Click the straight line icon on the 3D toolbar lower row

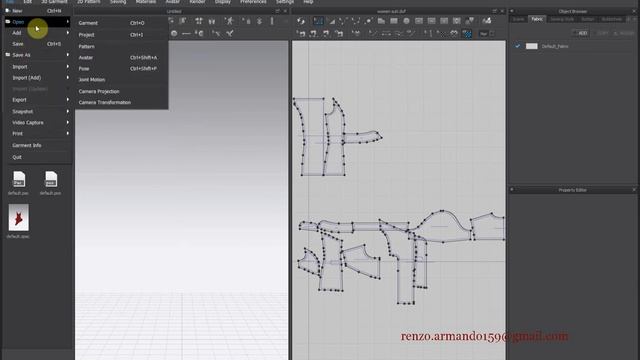[x=186, y=33]
